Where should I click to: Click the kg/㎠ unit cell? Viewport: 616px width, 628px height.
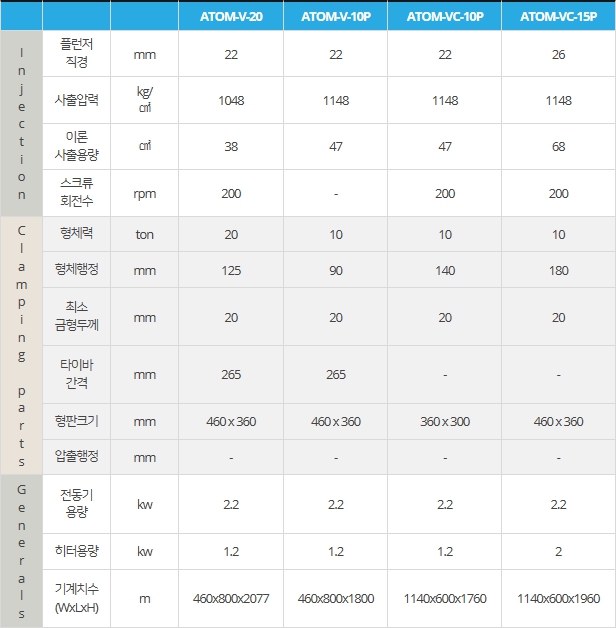click(x=145, y=100)
